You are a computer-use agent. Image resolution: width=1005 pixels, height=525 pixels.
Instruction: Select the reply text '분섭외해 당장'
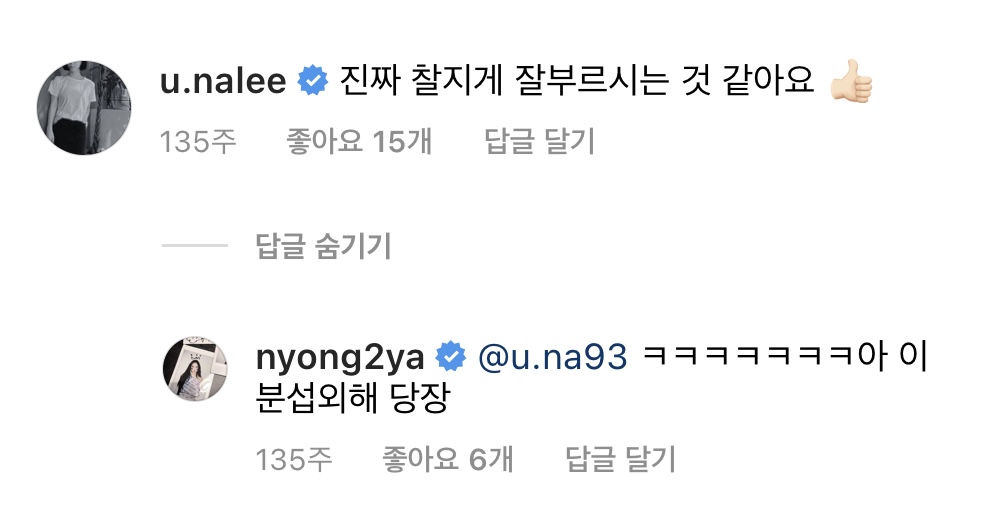[x=353, y=398]
